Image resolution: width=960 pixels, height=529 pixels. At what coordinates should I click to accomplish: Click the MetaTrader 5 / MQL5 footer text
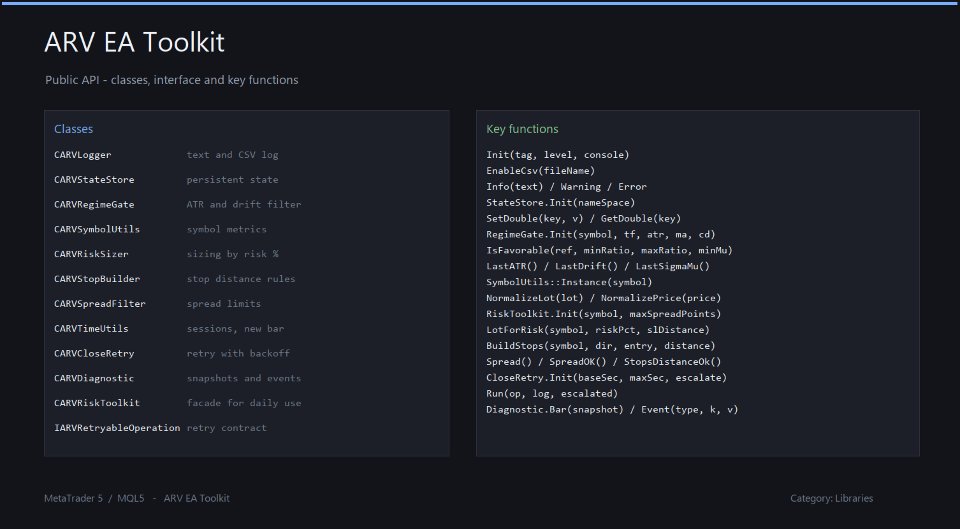click(x=137, y=498)
